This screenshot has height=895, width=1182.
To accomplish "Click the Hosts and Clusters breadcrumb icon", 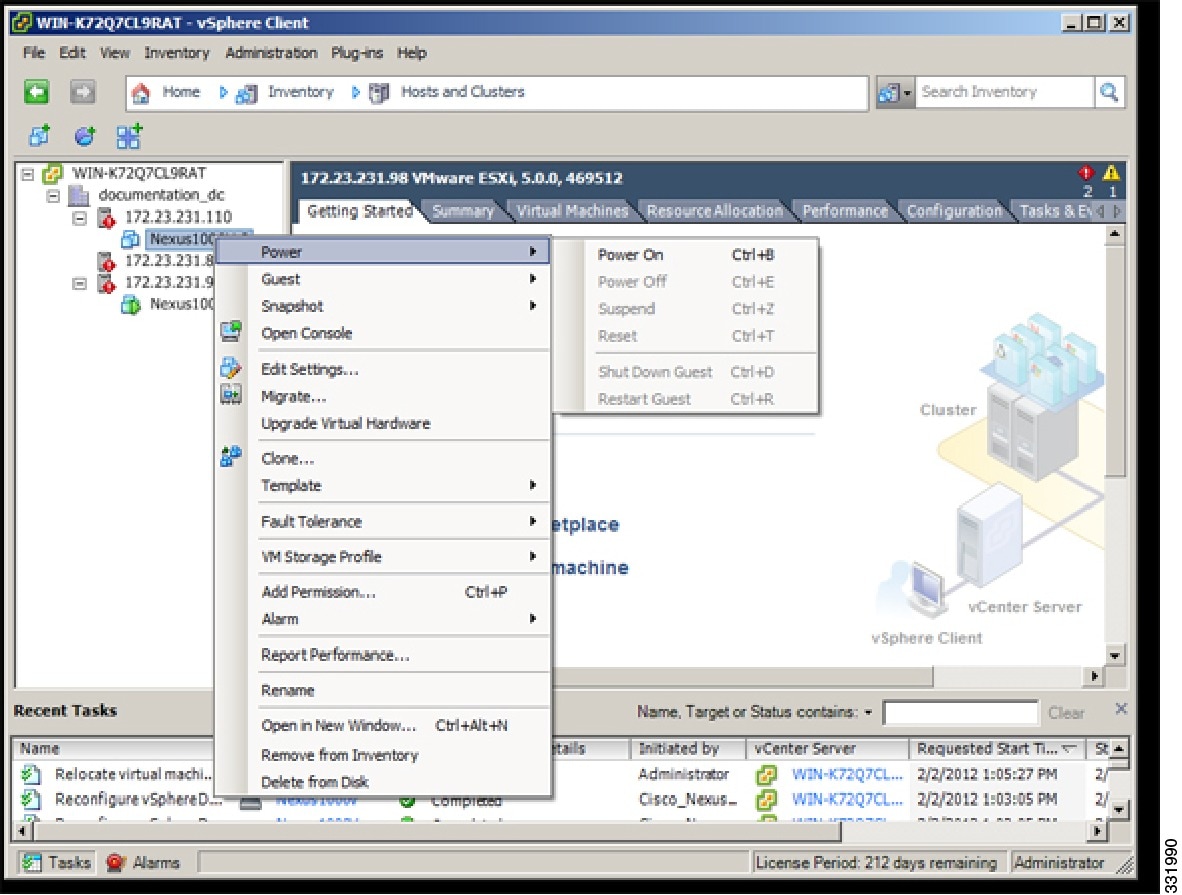I will (x=378, y=93).
